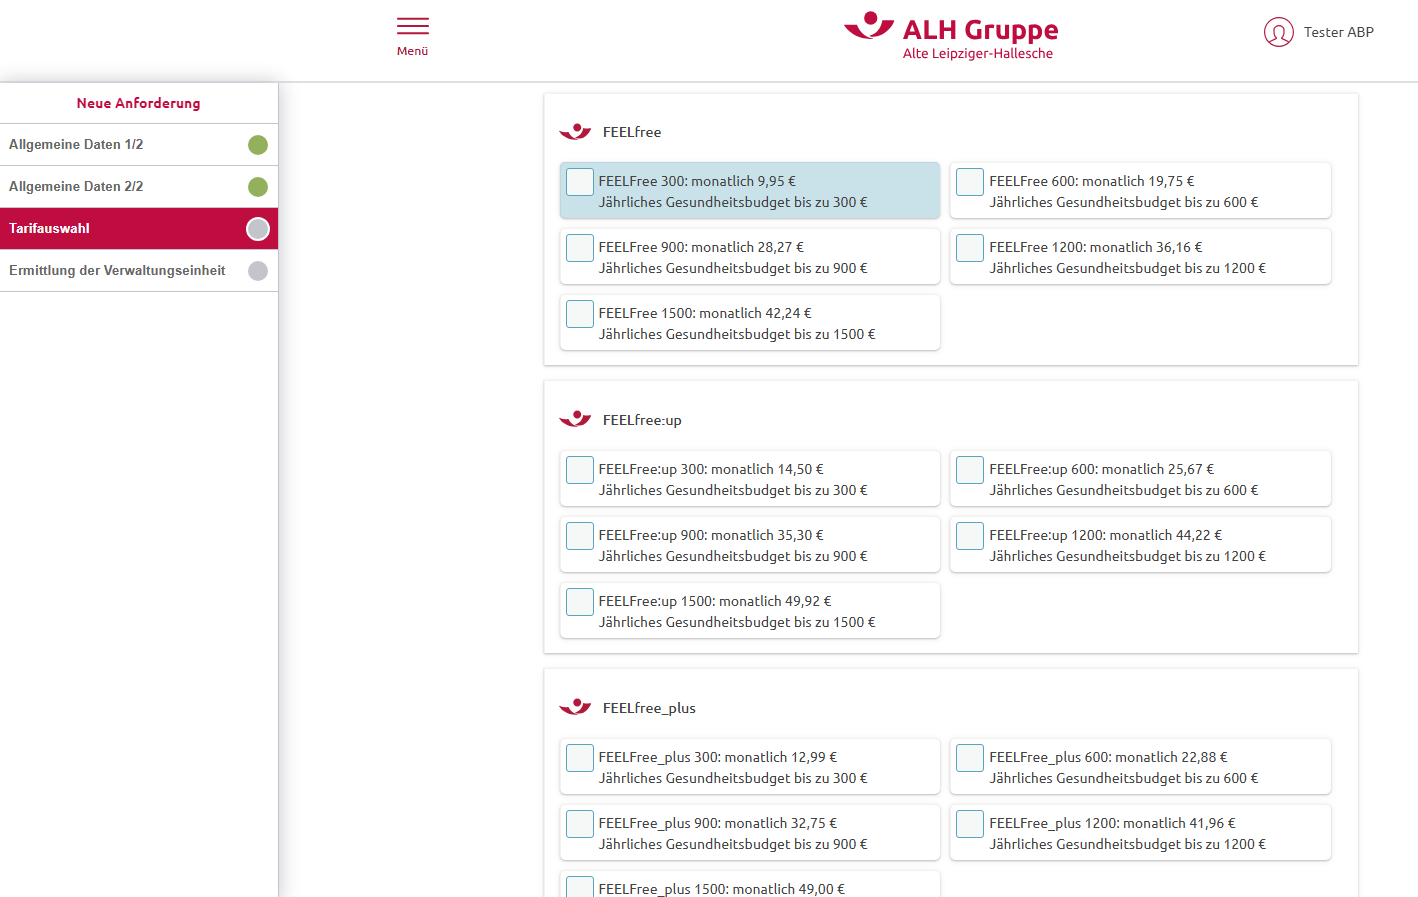Pick the FEELFree_plus 300 tariff card
The height and width of the screenshot is (897, 1418).
750,767
